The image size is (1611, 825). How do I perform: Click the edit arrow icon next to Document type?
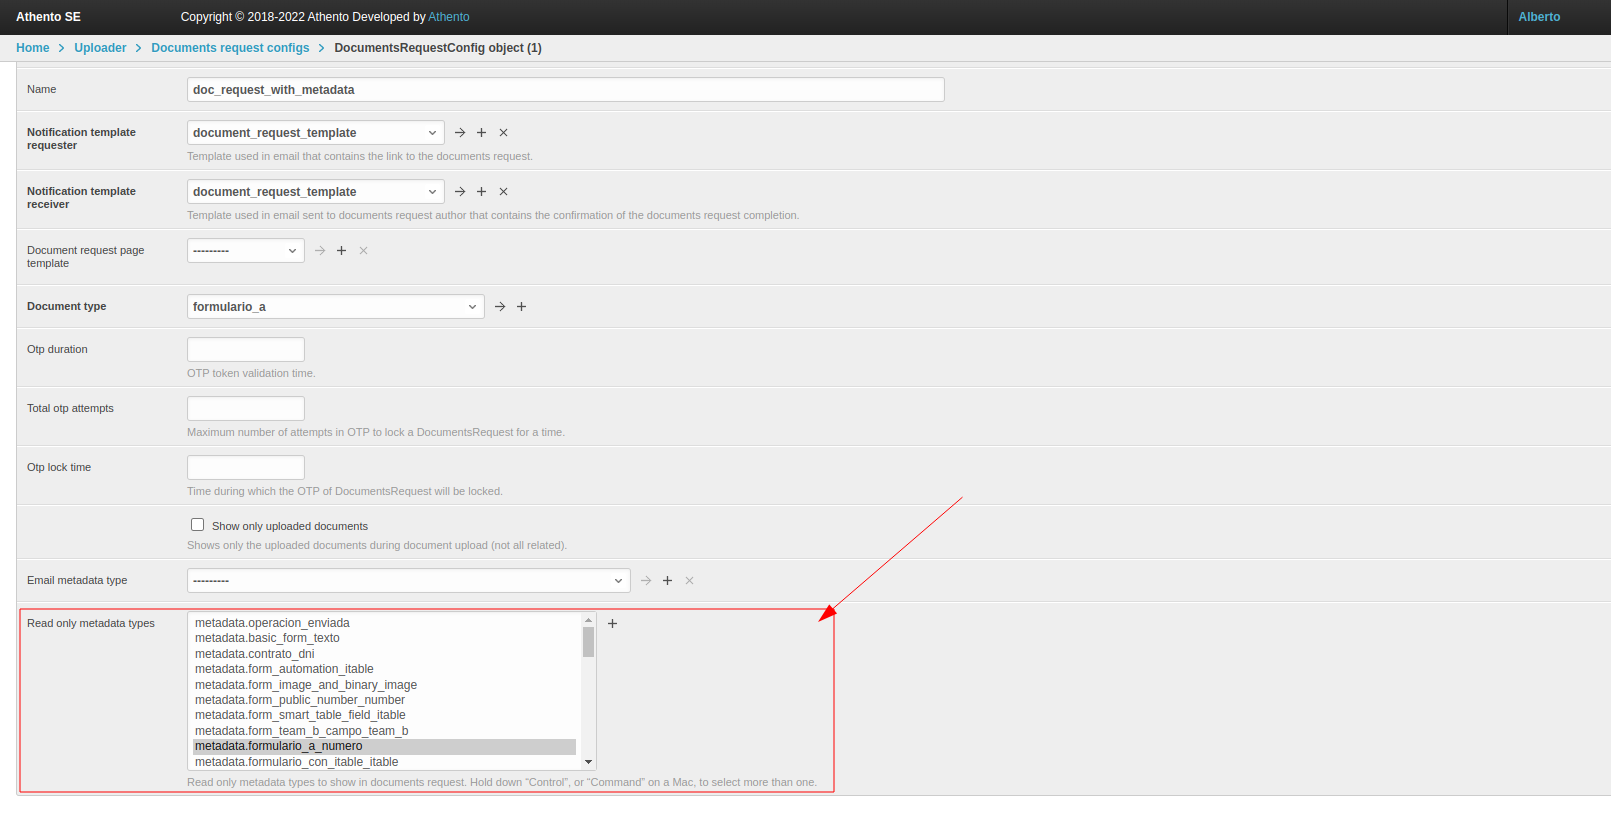500,307
